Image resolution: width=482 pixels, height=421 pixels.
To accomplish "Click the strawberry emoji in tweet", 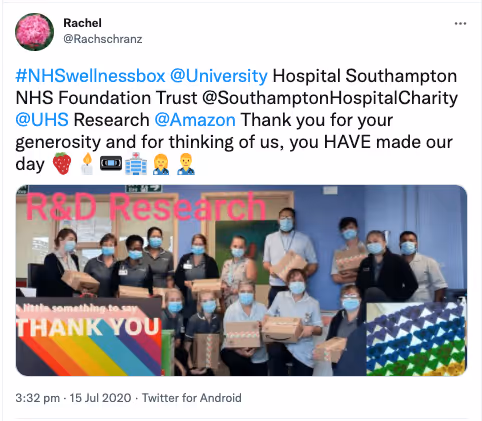I will (x=62, y=164).
